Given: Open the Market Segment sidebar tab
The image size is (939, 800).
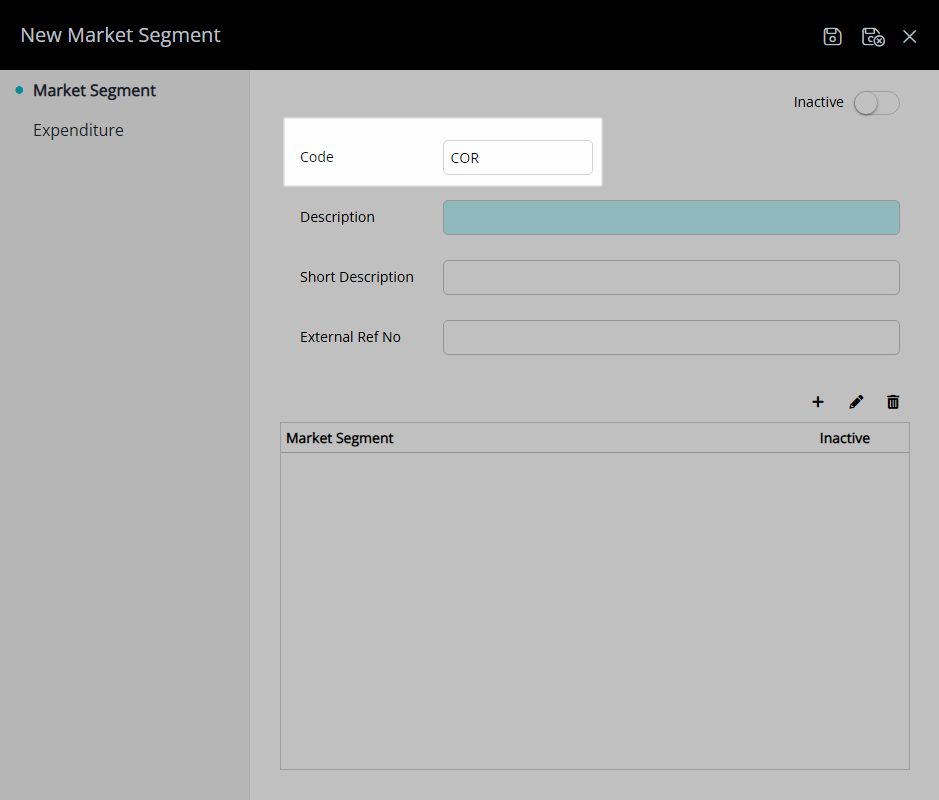Looking at the screenshot, I should tap(94, 90).
